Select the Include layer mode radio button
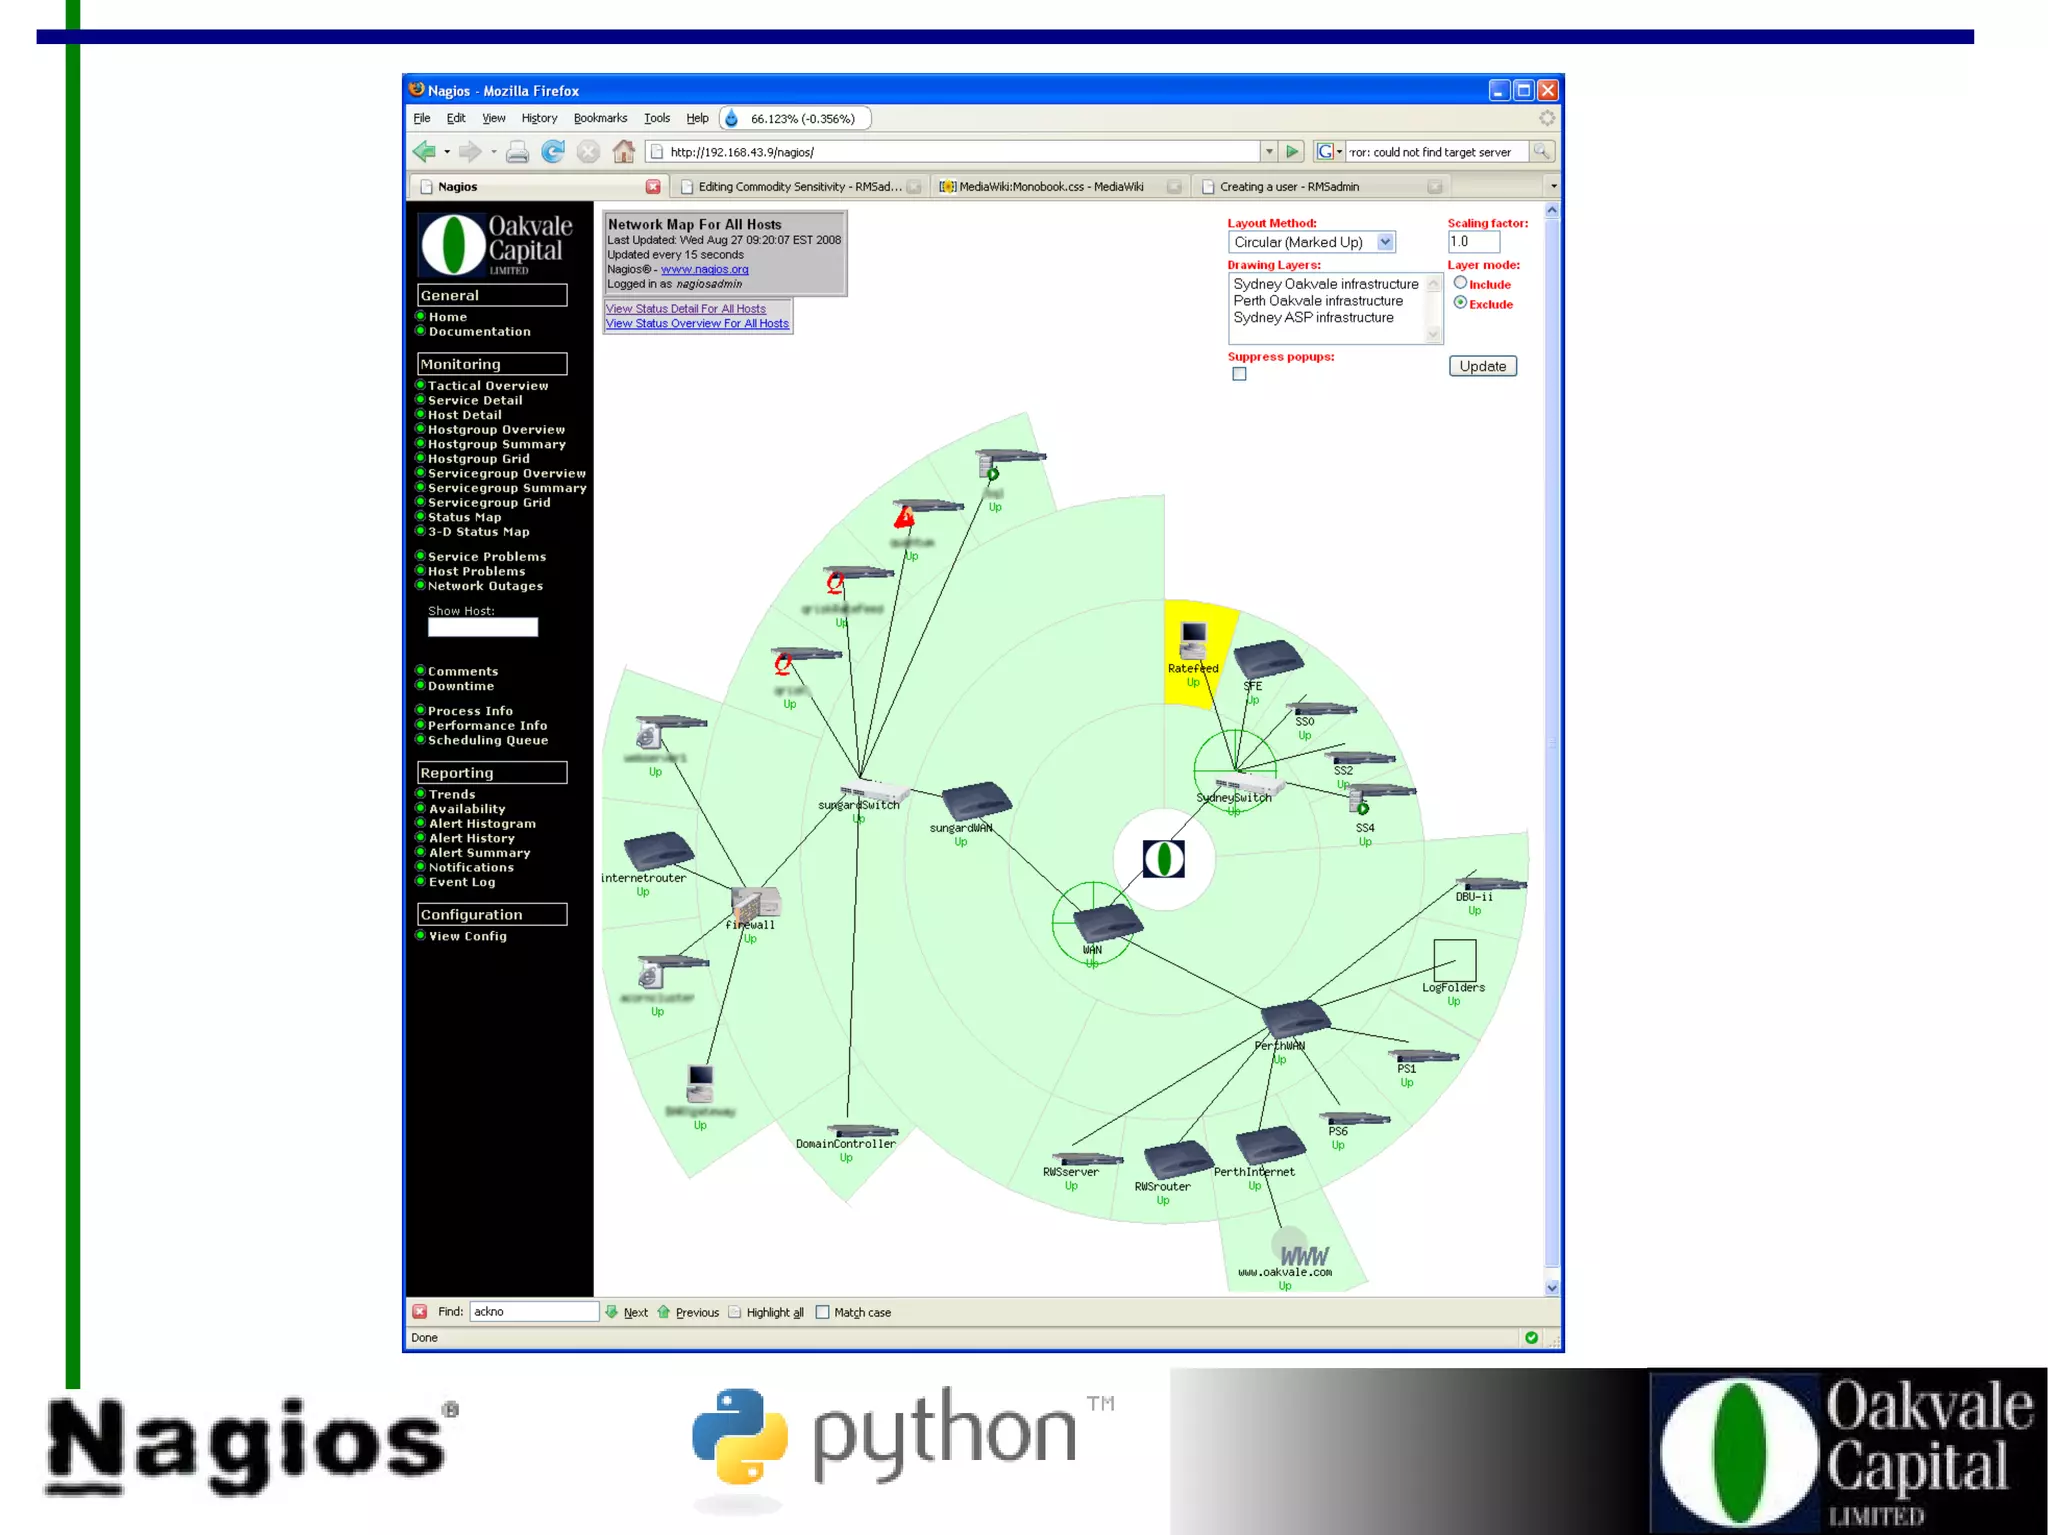The width and height of the screenshot is (2048, 1535). 1460,283
